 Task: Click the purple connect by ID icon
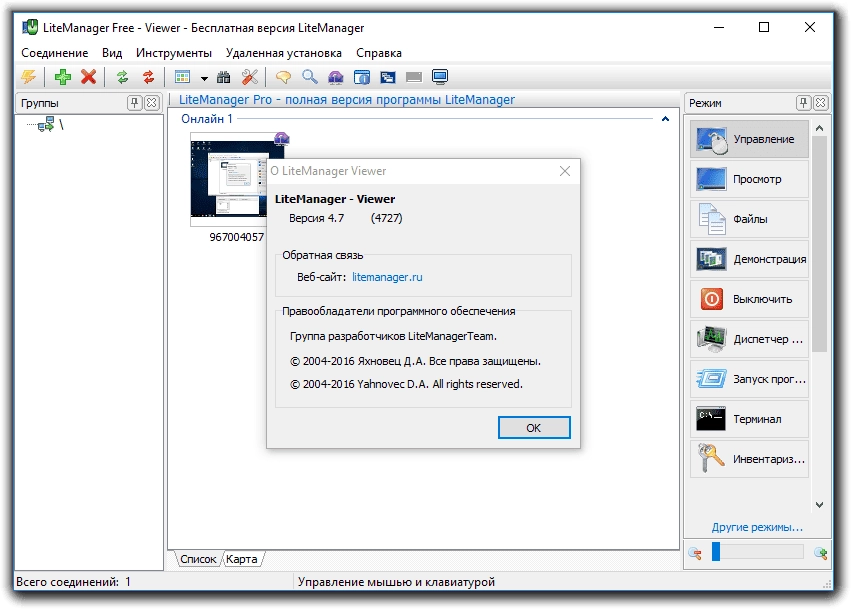[336, 77]
